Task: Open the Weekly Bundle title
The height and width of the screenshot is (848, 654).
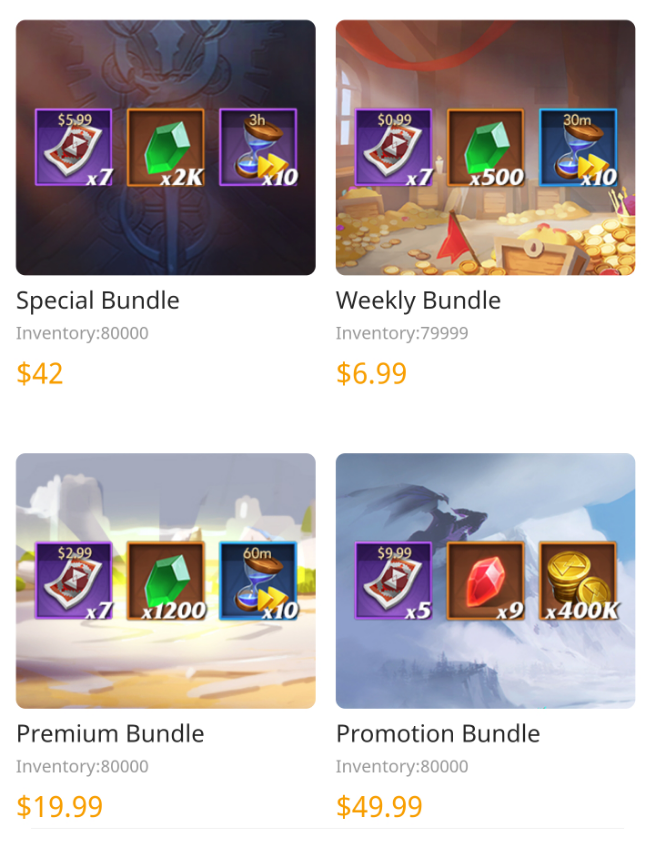Action: 418,300
